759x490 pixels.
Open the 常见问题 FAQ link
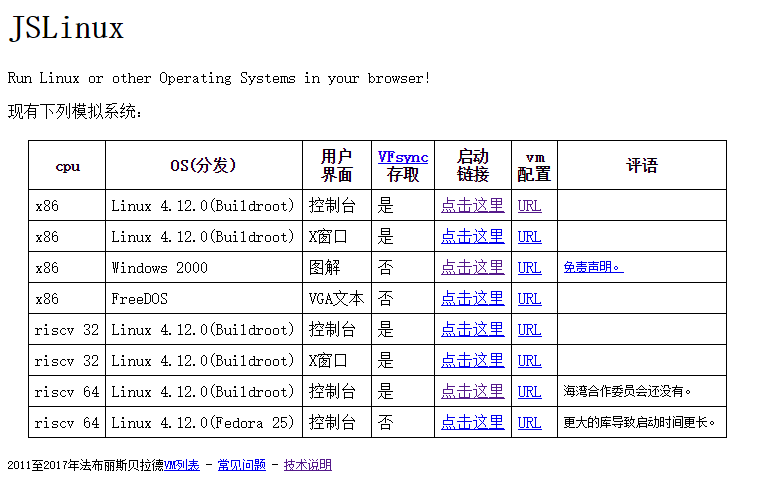(242, 465)
